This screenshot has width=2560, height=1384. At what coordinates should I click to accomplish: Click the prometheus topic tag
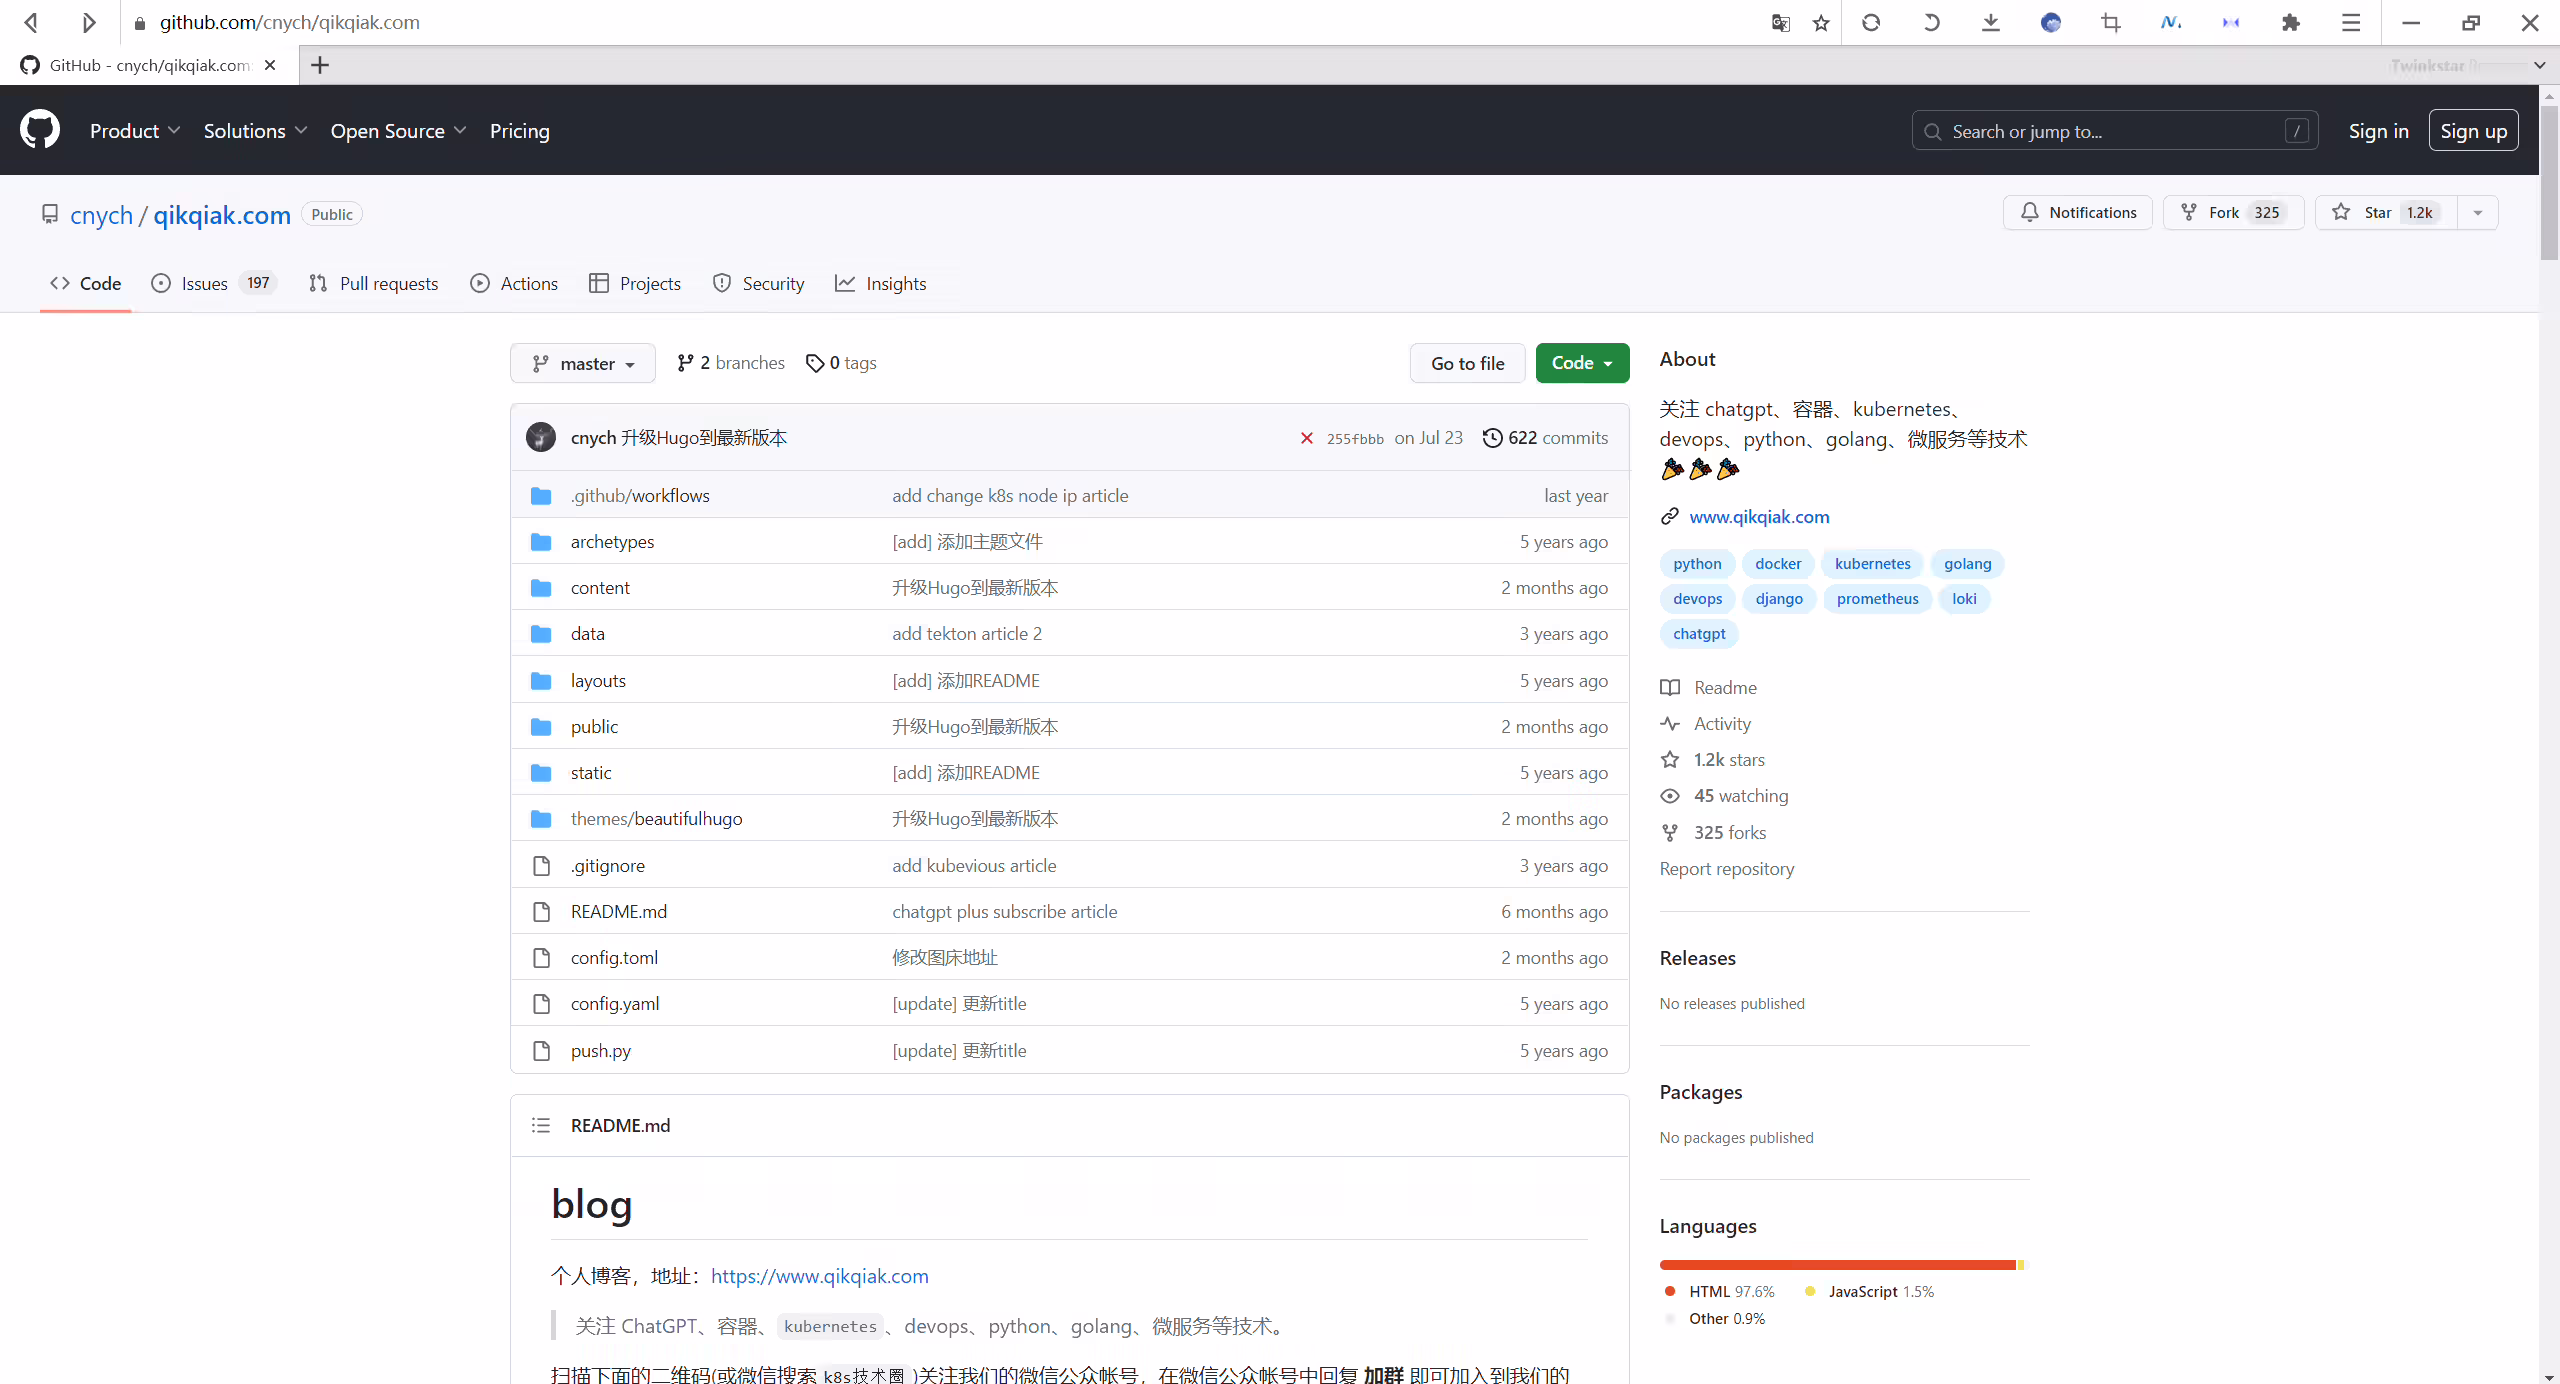(x=1877, y=598)
